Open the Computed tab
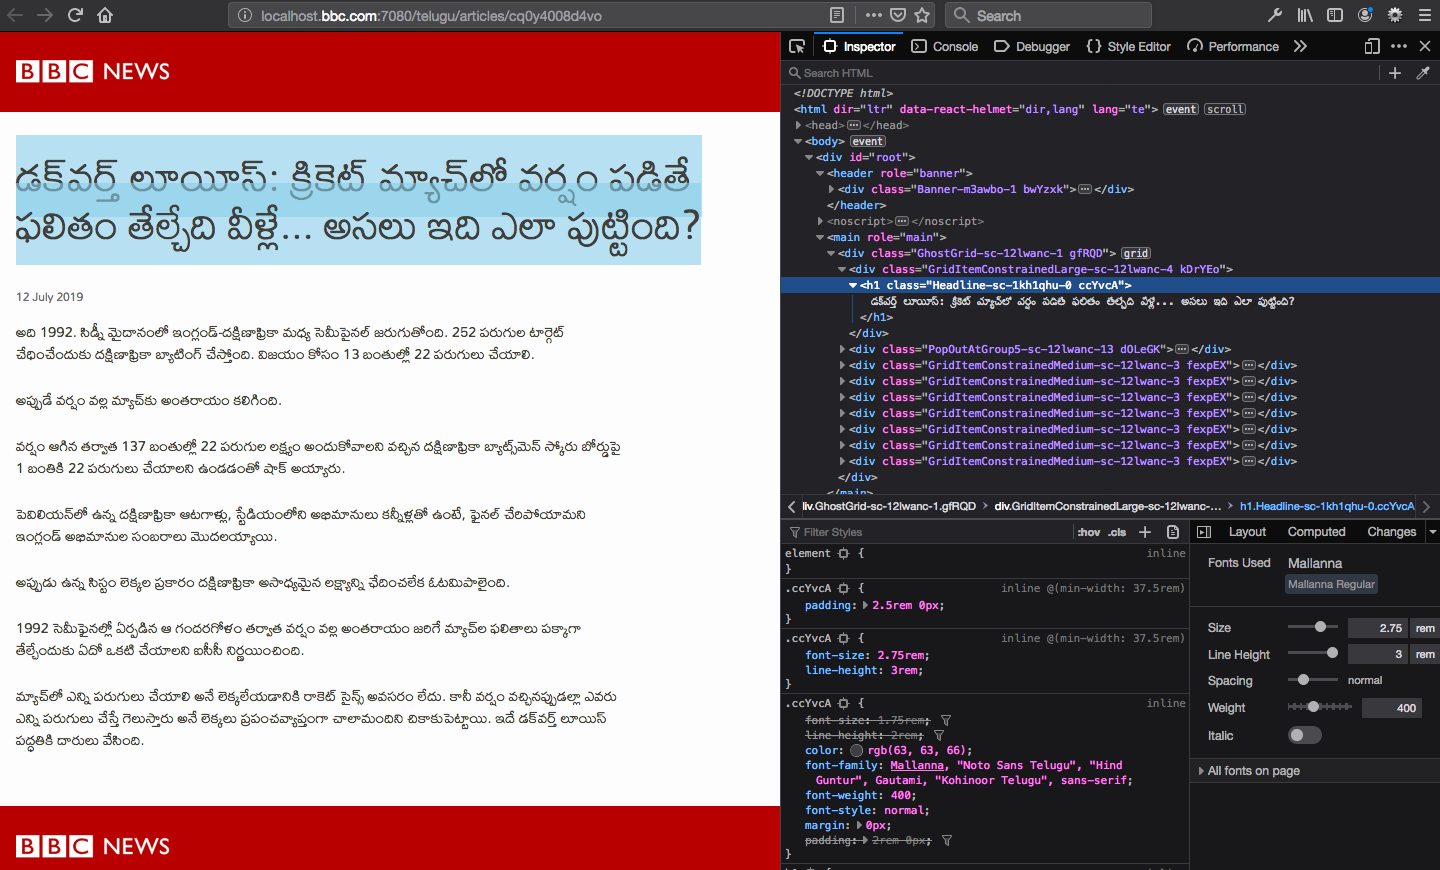 click(x=1316, y=531)
